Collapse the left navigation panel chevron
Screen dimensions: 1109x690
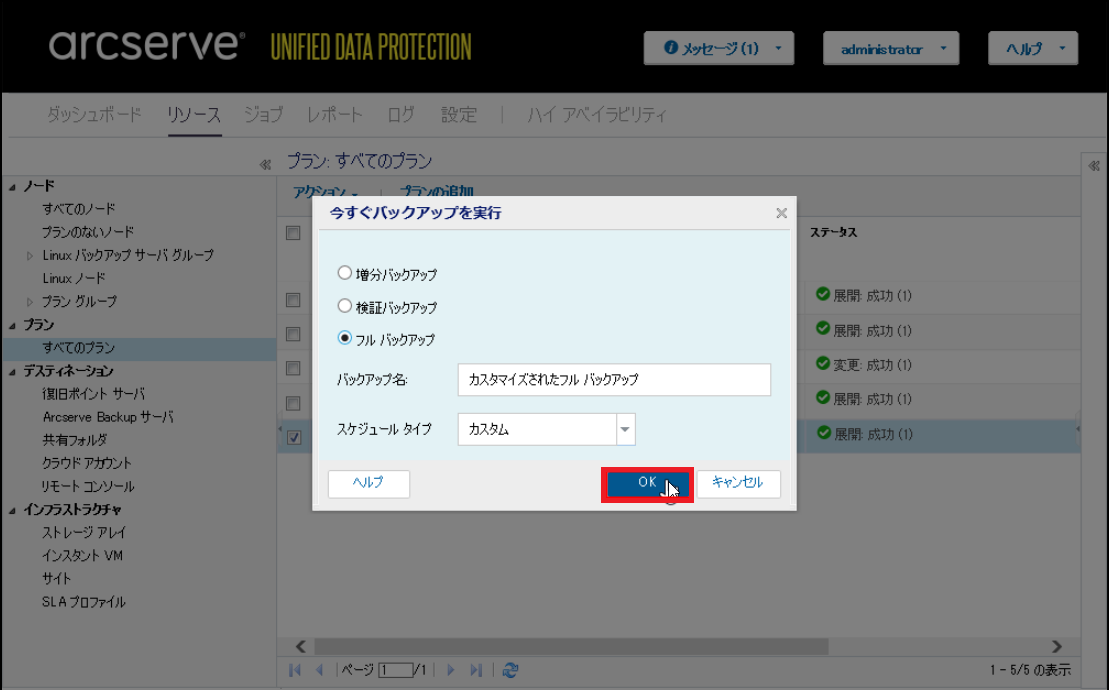pyautogui.click(x=265, y=165)
